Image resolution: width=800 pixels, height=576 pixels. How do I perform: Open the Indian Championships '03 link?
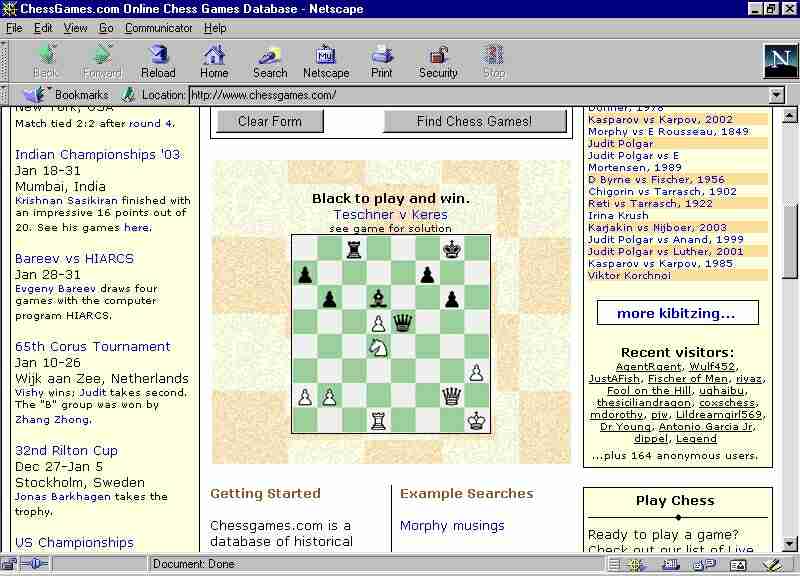pos(97,154)
